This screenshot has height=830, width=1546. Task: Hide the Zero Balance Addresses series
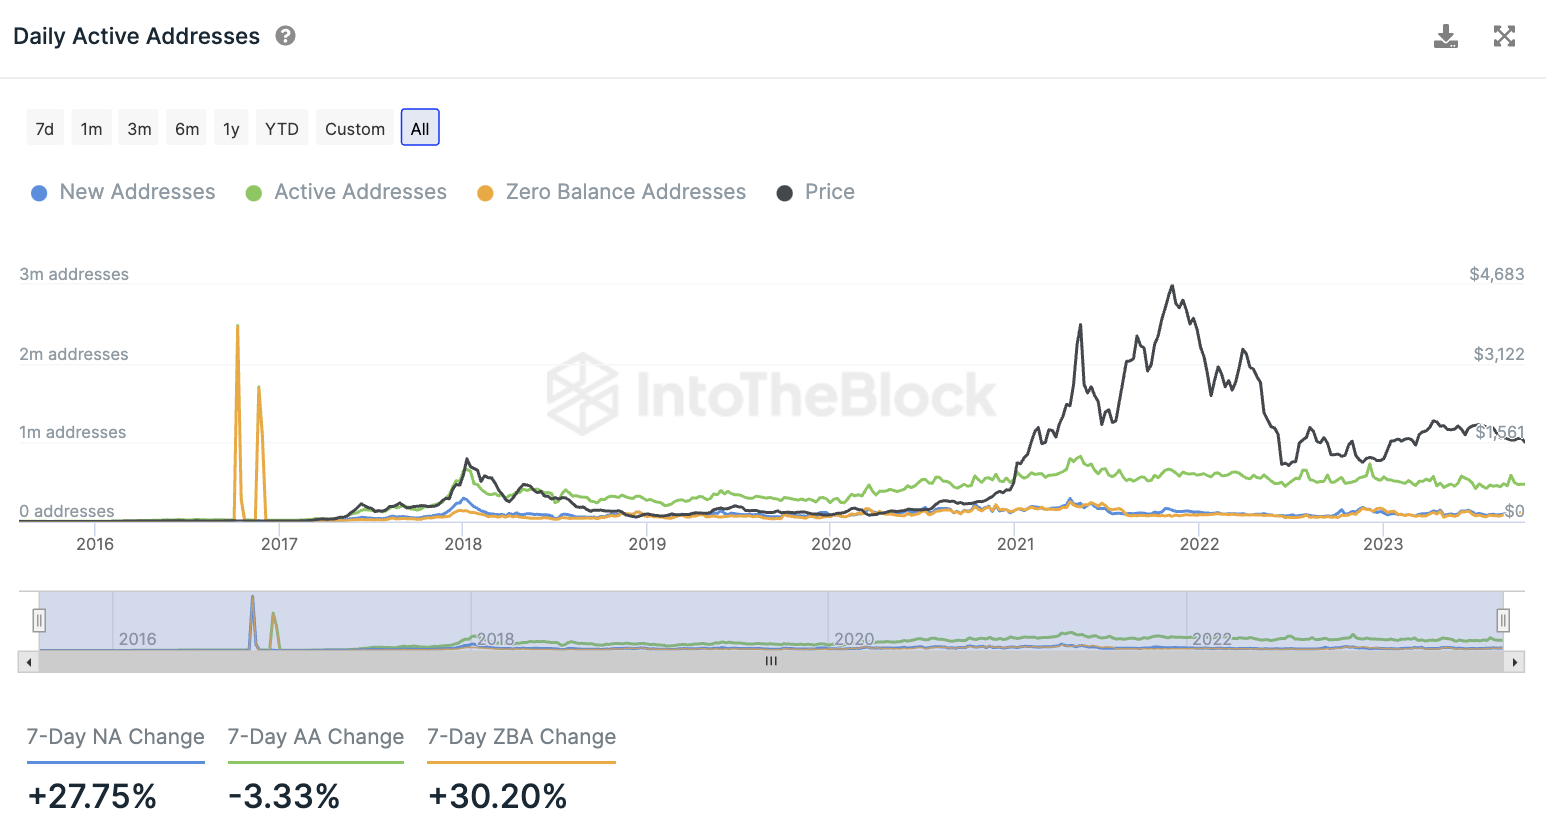(x=611, y=192)
